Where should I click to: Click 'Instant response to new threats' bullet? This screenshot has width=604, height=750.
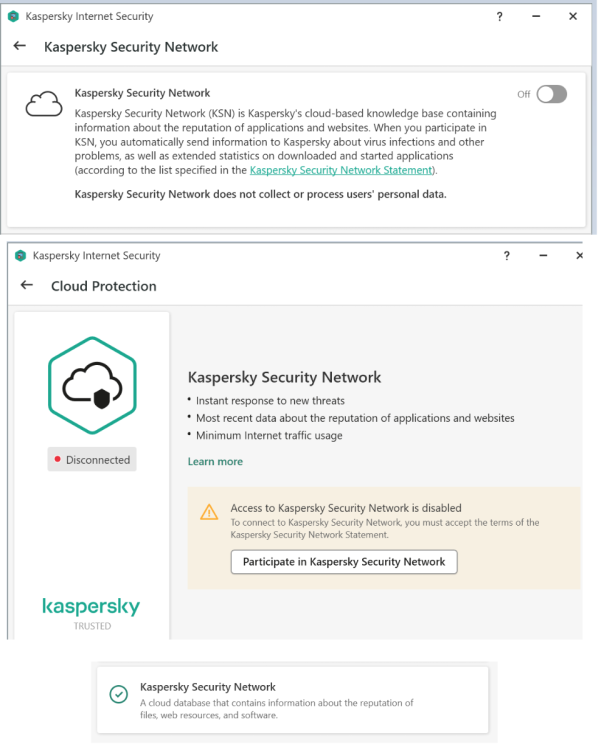pyautogui.click(x=270, y=401)
